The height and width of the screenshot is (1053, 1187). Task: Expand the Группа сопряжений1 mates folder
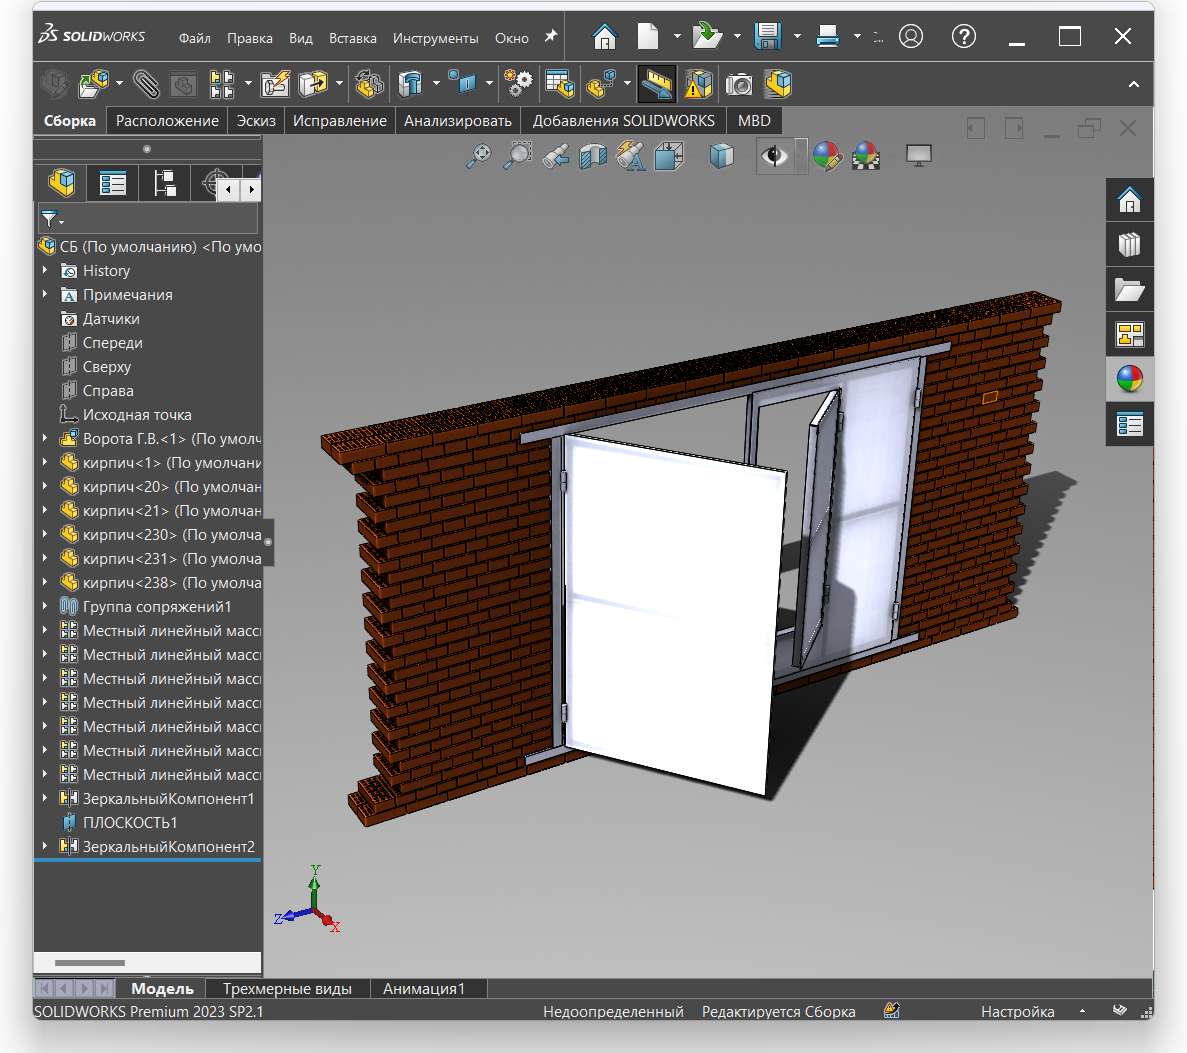tap(45, 606)
